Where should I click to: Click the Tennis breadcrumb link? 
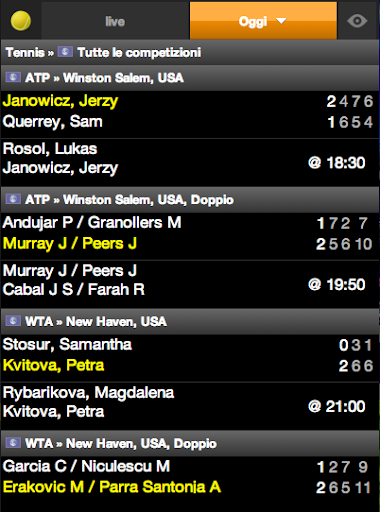pyautogui.click(x=25, y=52)
